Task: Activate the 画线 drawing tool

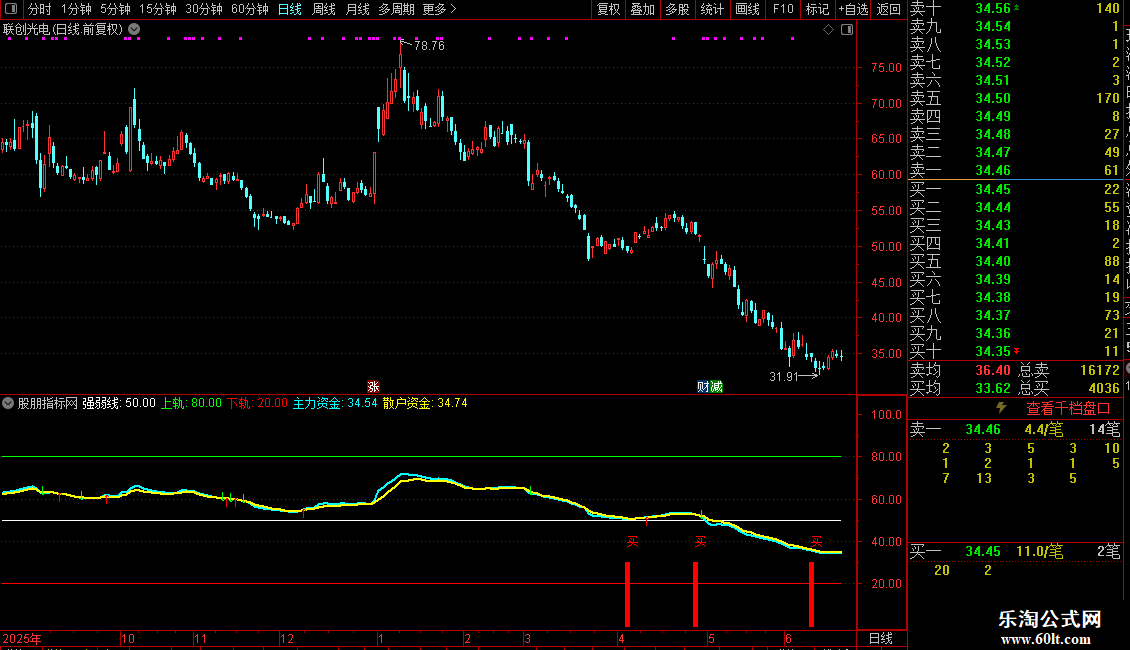Action: click(747, 9)
